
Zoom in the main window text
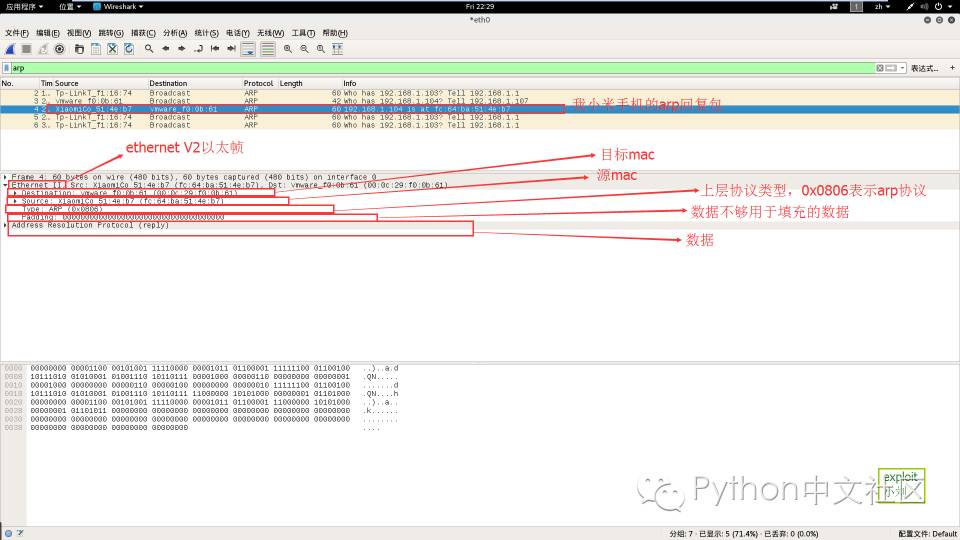pyautogui.click(x=288, y=49)
